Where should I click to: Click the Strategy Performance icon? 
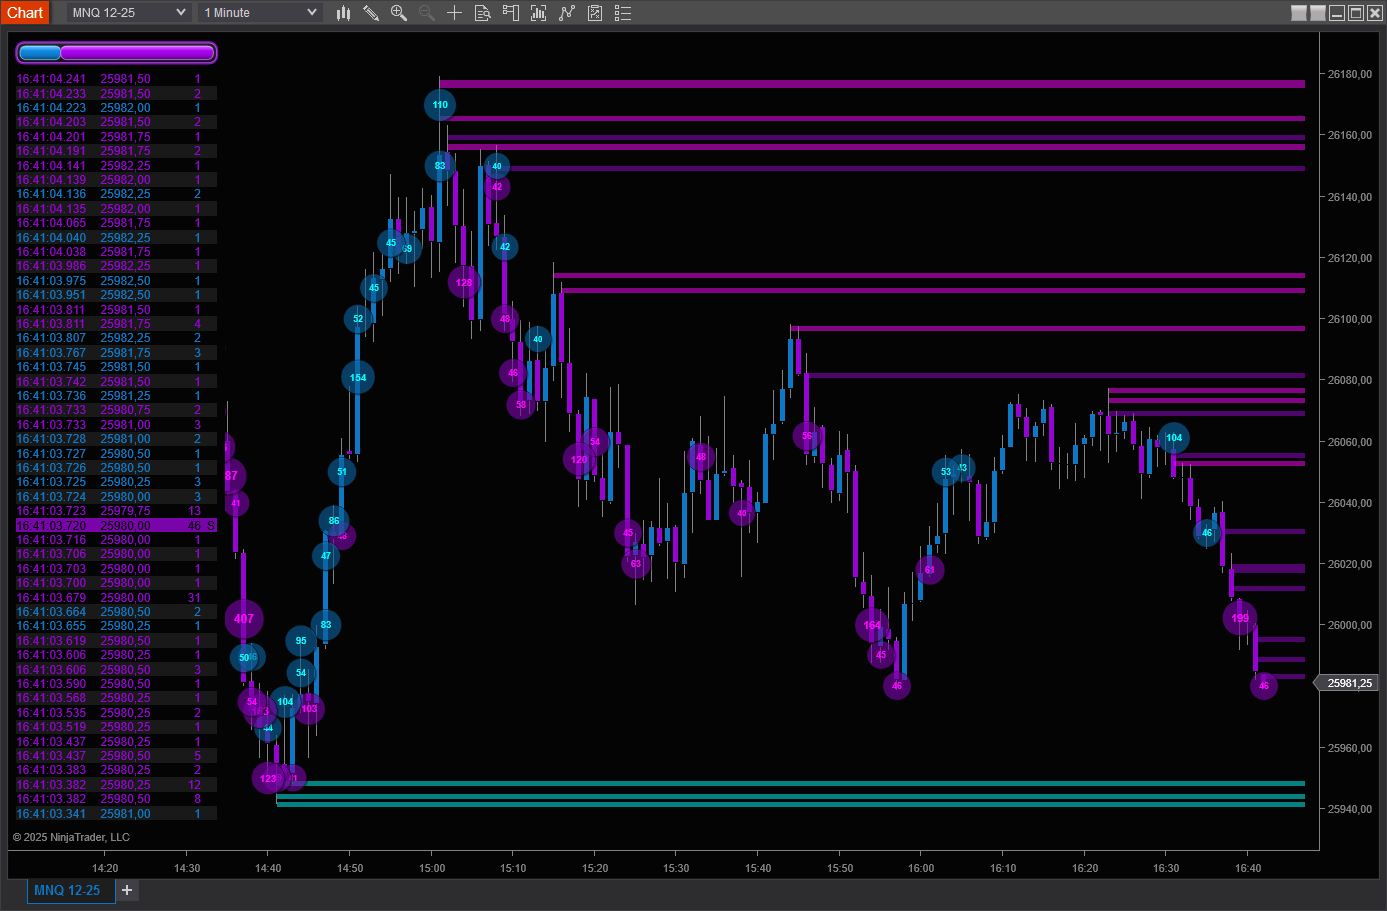[x=595, y=13]
